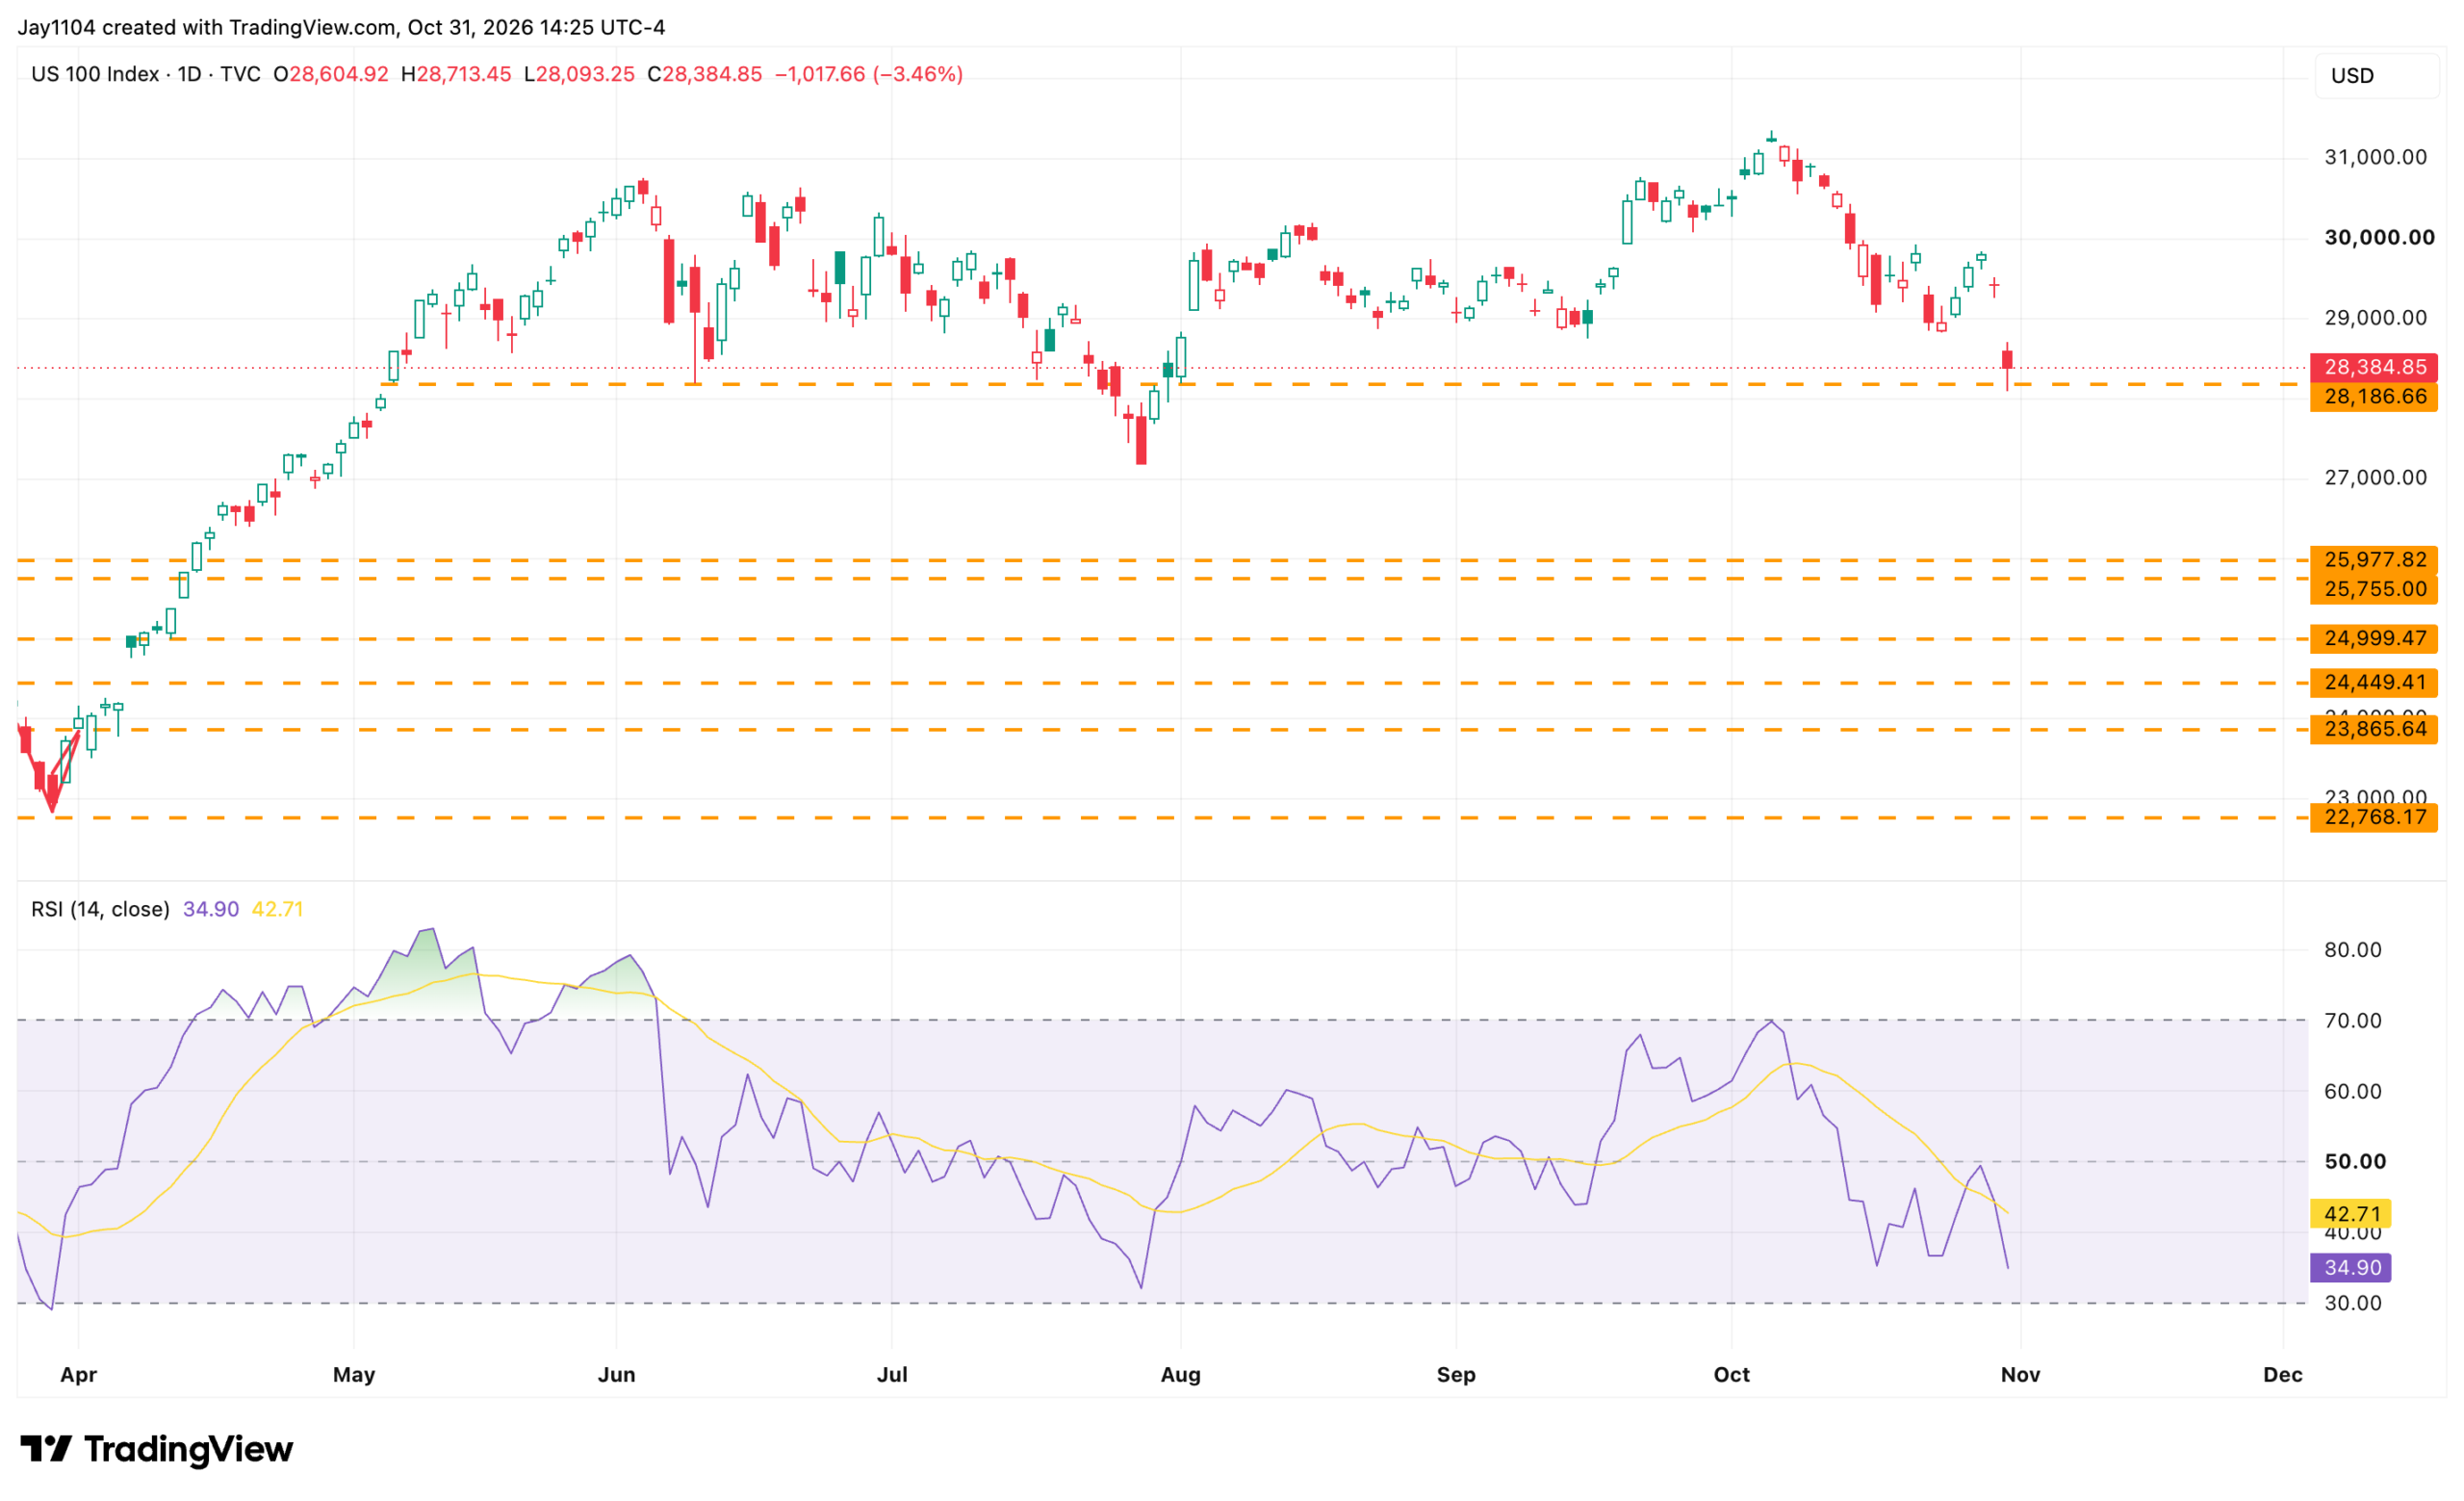Click the current price label 28,384.85

pyautogui.click(x=2374, y=367)
